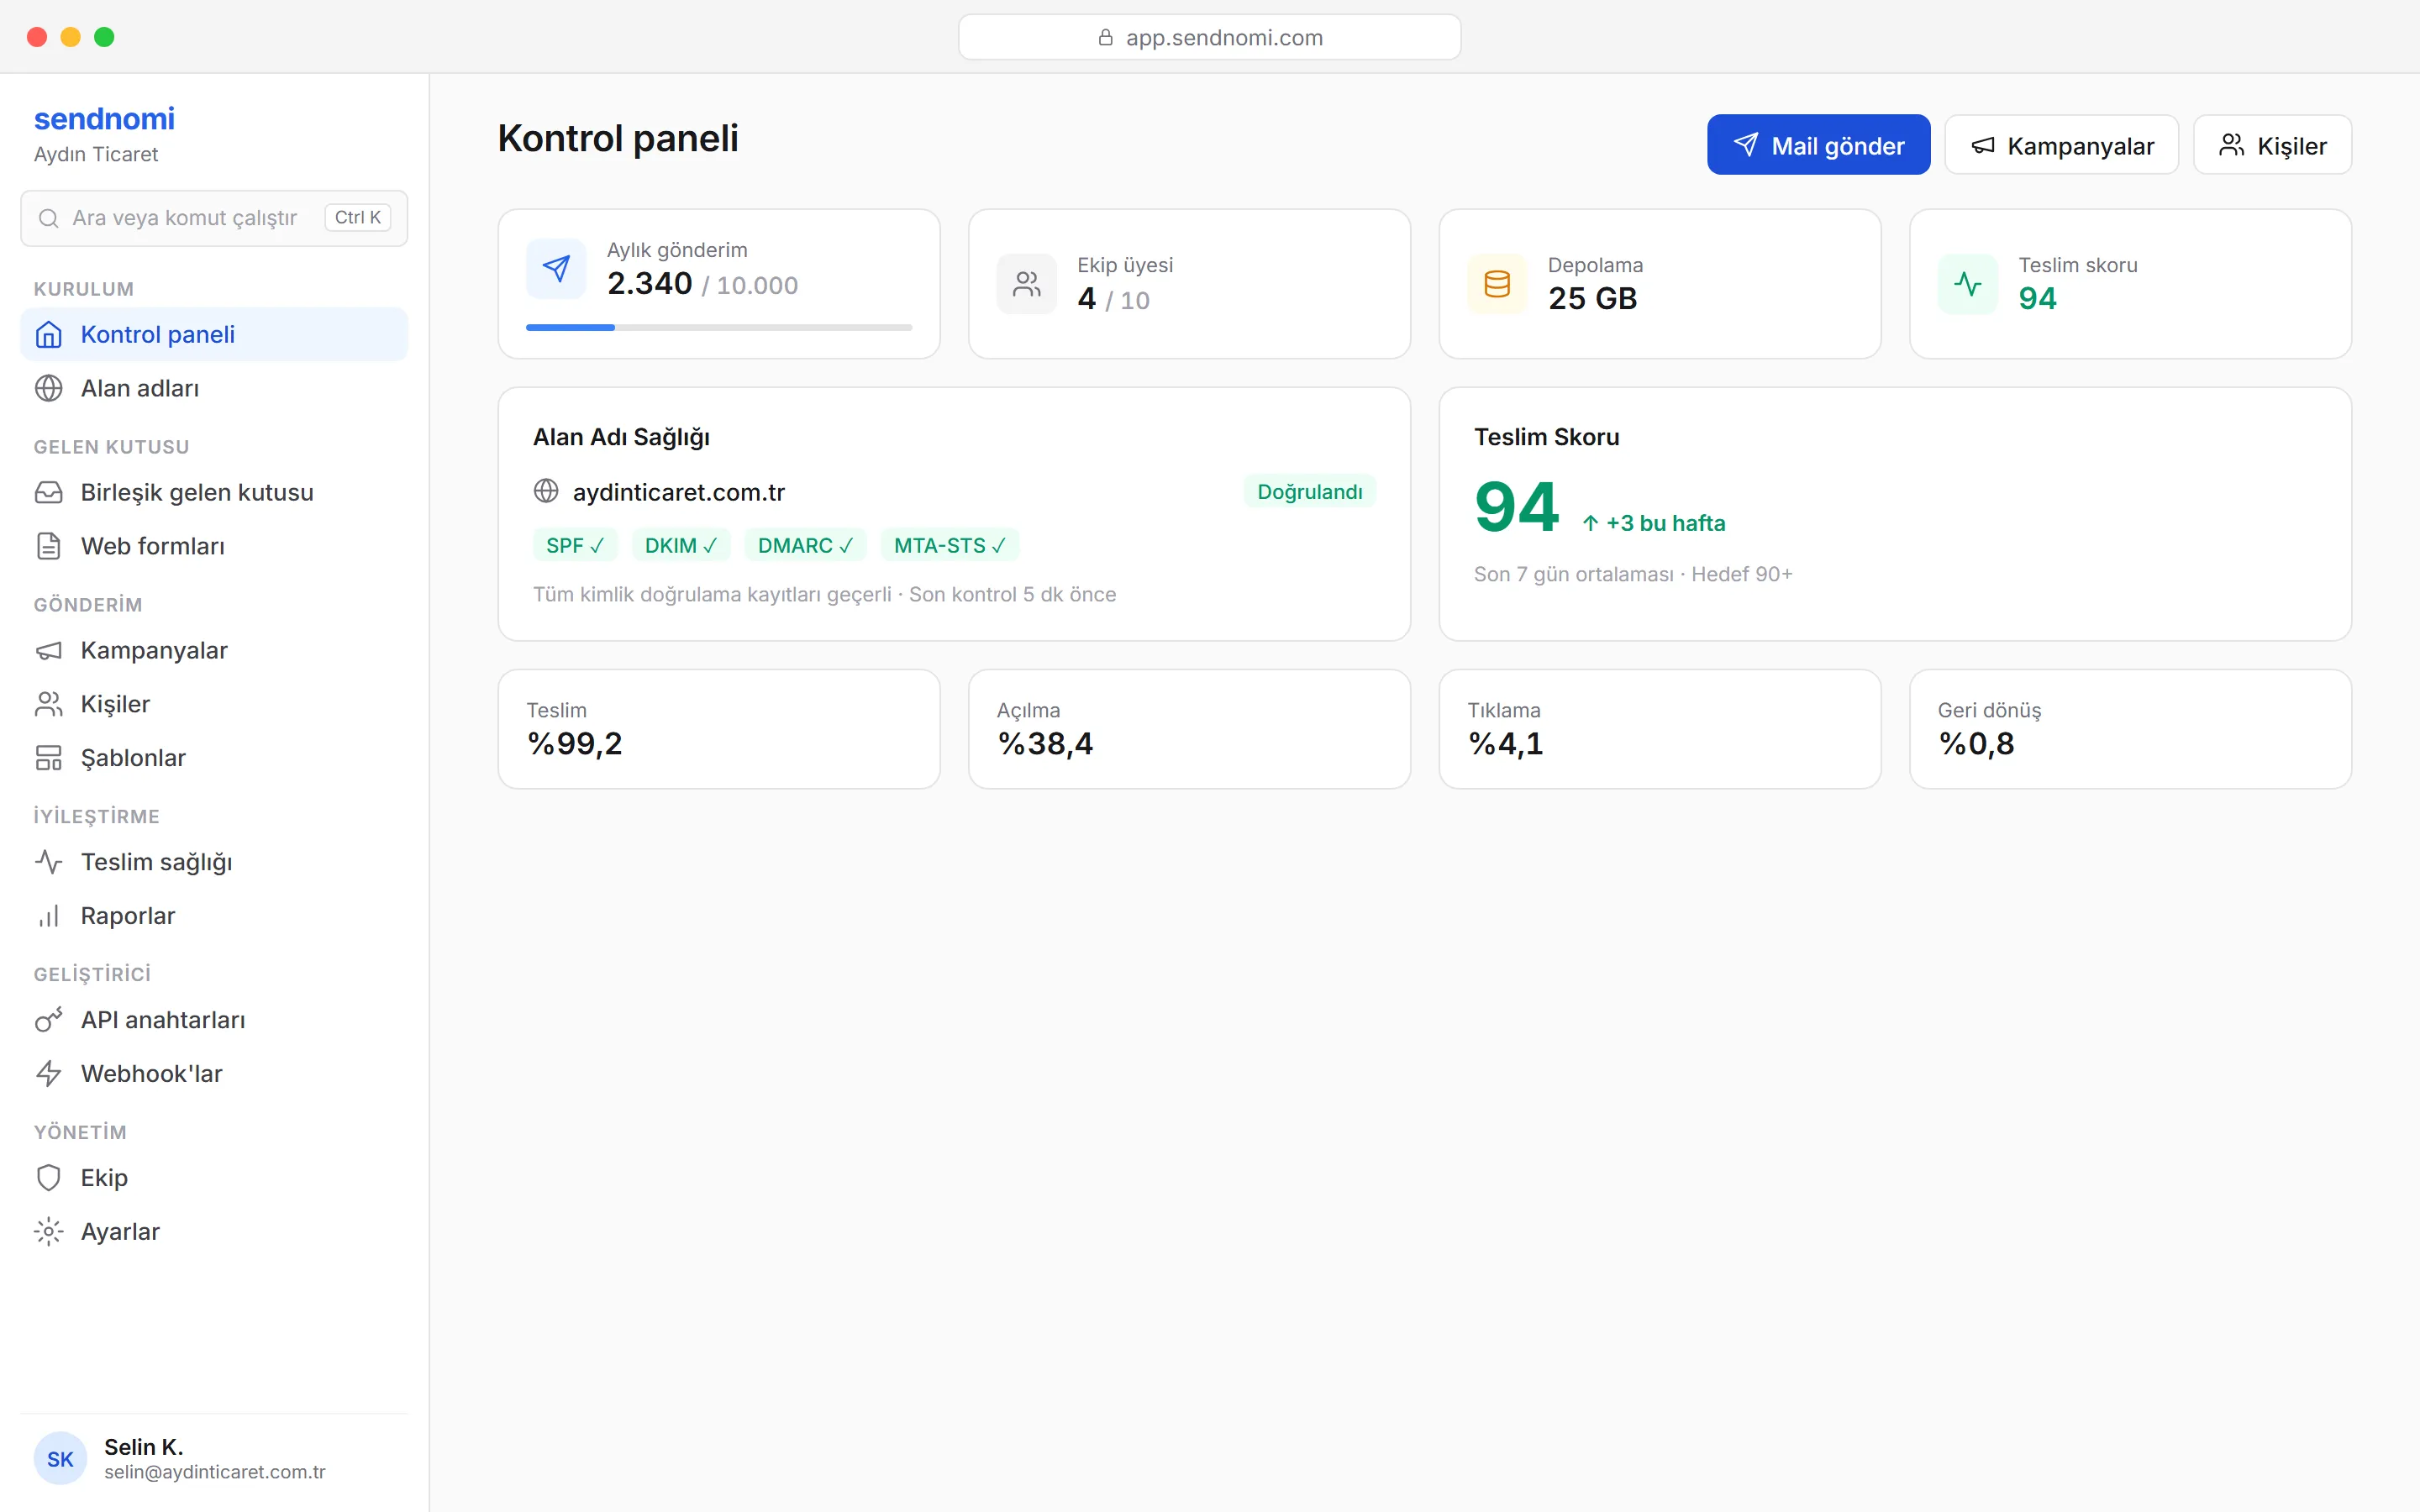This screenshot has height=1512, width=2420.
Task: Click the Ara veya komut çalıştır search field
Action: (214, 218)
